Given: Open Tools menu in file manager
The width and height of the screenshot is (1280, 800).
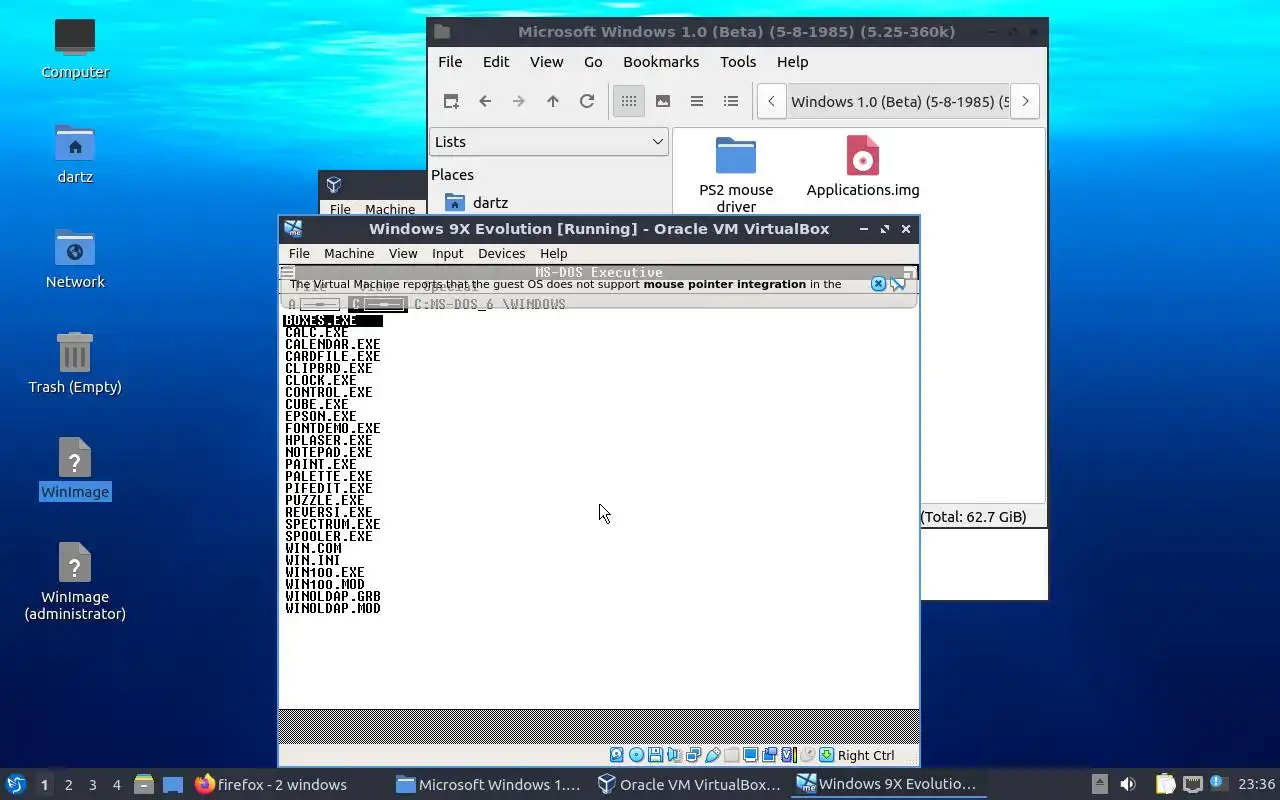Looking at the screenshot, I should click(x=738, y=62).
